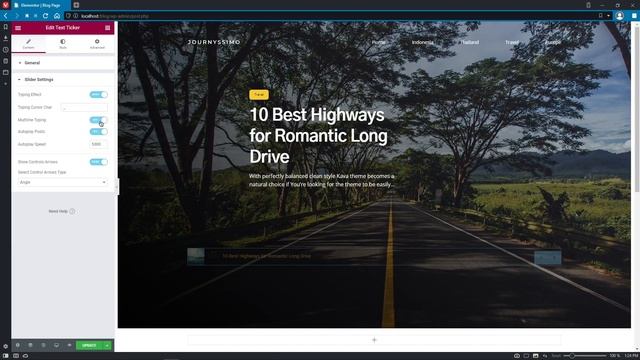Click the green Update button
Screen dimensions: 640x360
click(89, 345)
